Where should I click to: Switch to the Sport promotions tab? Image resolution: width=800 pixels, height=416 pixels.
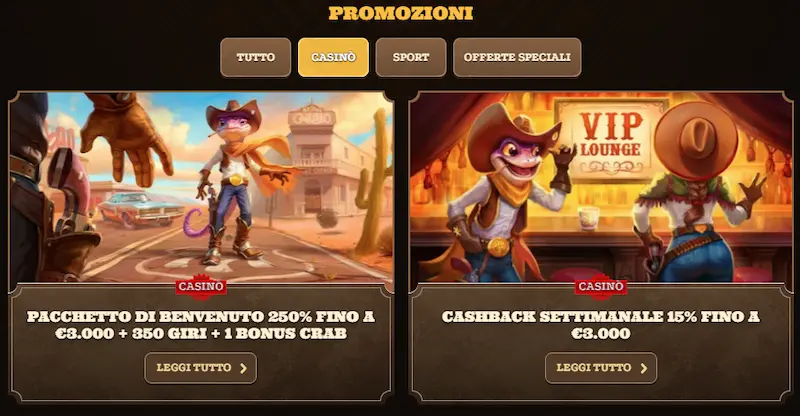411,57
